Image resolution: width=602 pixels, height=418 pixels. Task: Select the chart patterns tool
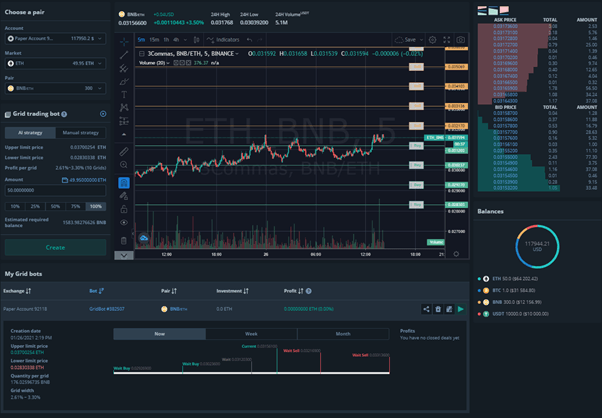124,107
